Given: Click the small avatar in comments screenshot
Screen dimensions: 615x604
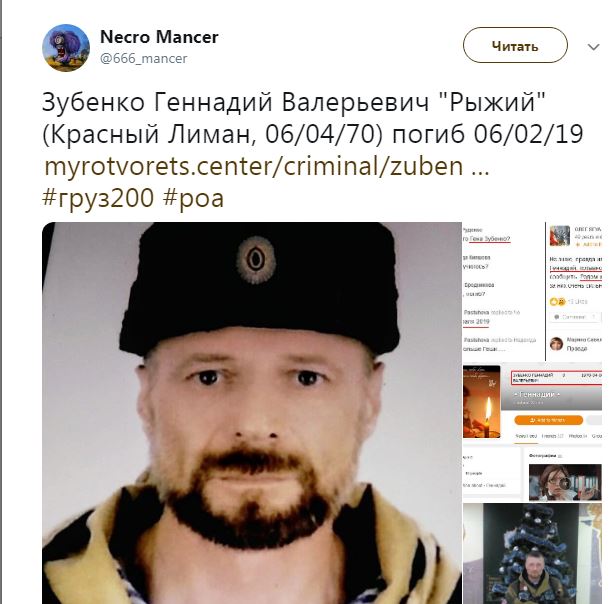Looking at the screenshot, I should (x=559, y=236).
